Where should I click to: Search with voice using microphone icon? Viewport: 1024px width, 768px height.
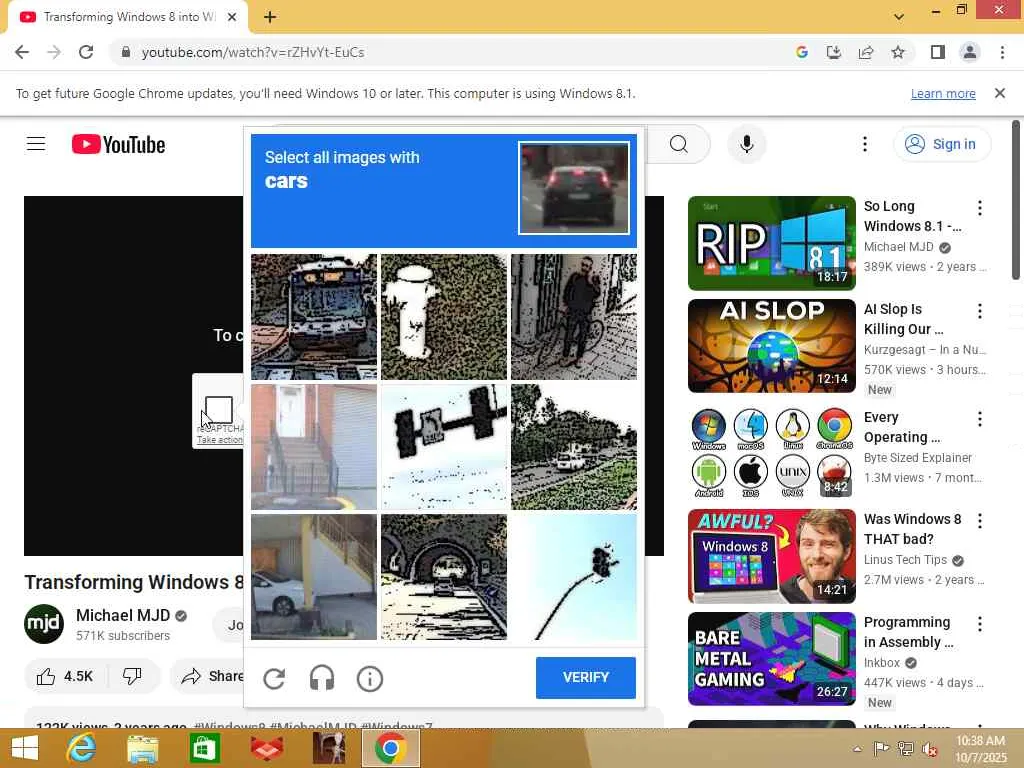(747, 144)
